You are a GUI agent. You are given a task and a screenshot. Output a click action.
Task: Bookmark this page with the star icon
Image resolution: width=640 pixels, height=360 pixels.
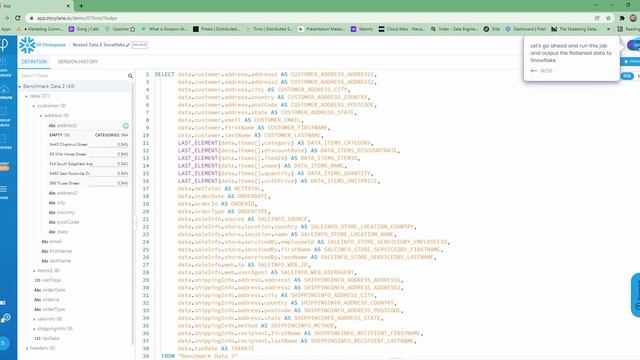click(x=609, y=18)
